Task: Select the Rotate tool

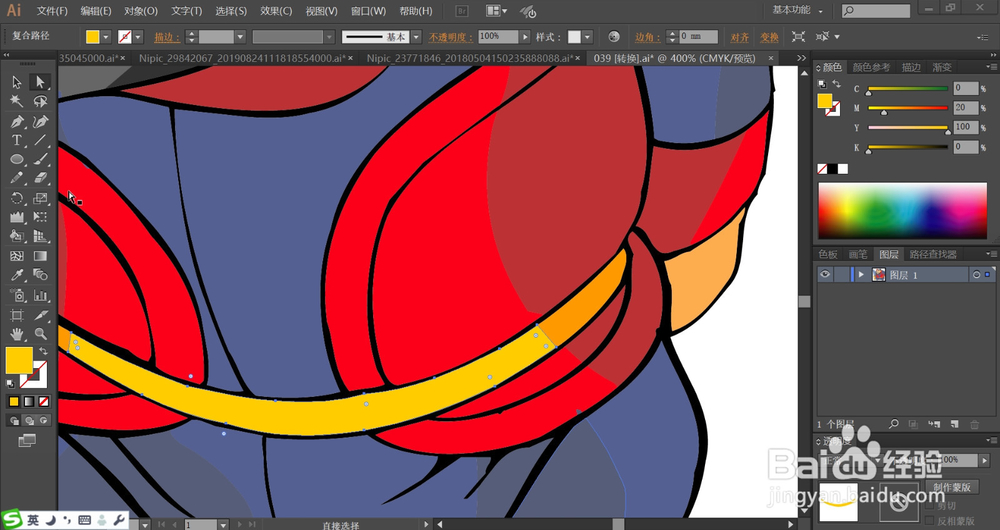Action: (x=17, y=198)
